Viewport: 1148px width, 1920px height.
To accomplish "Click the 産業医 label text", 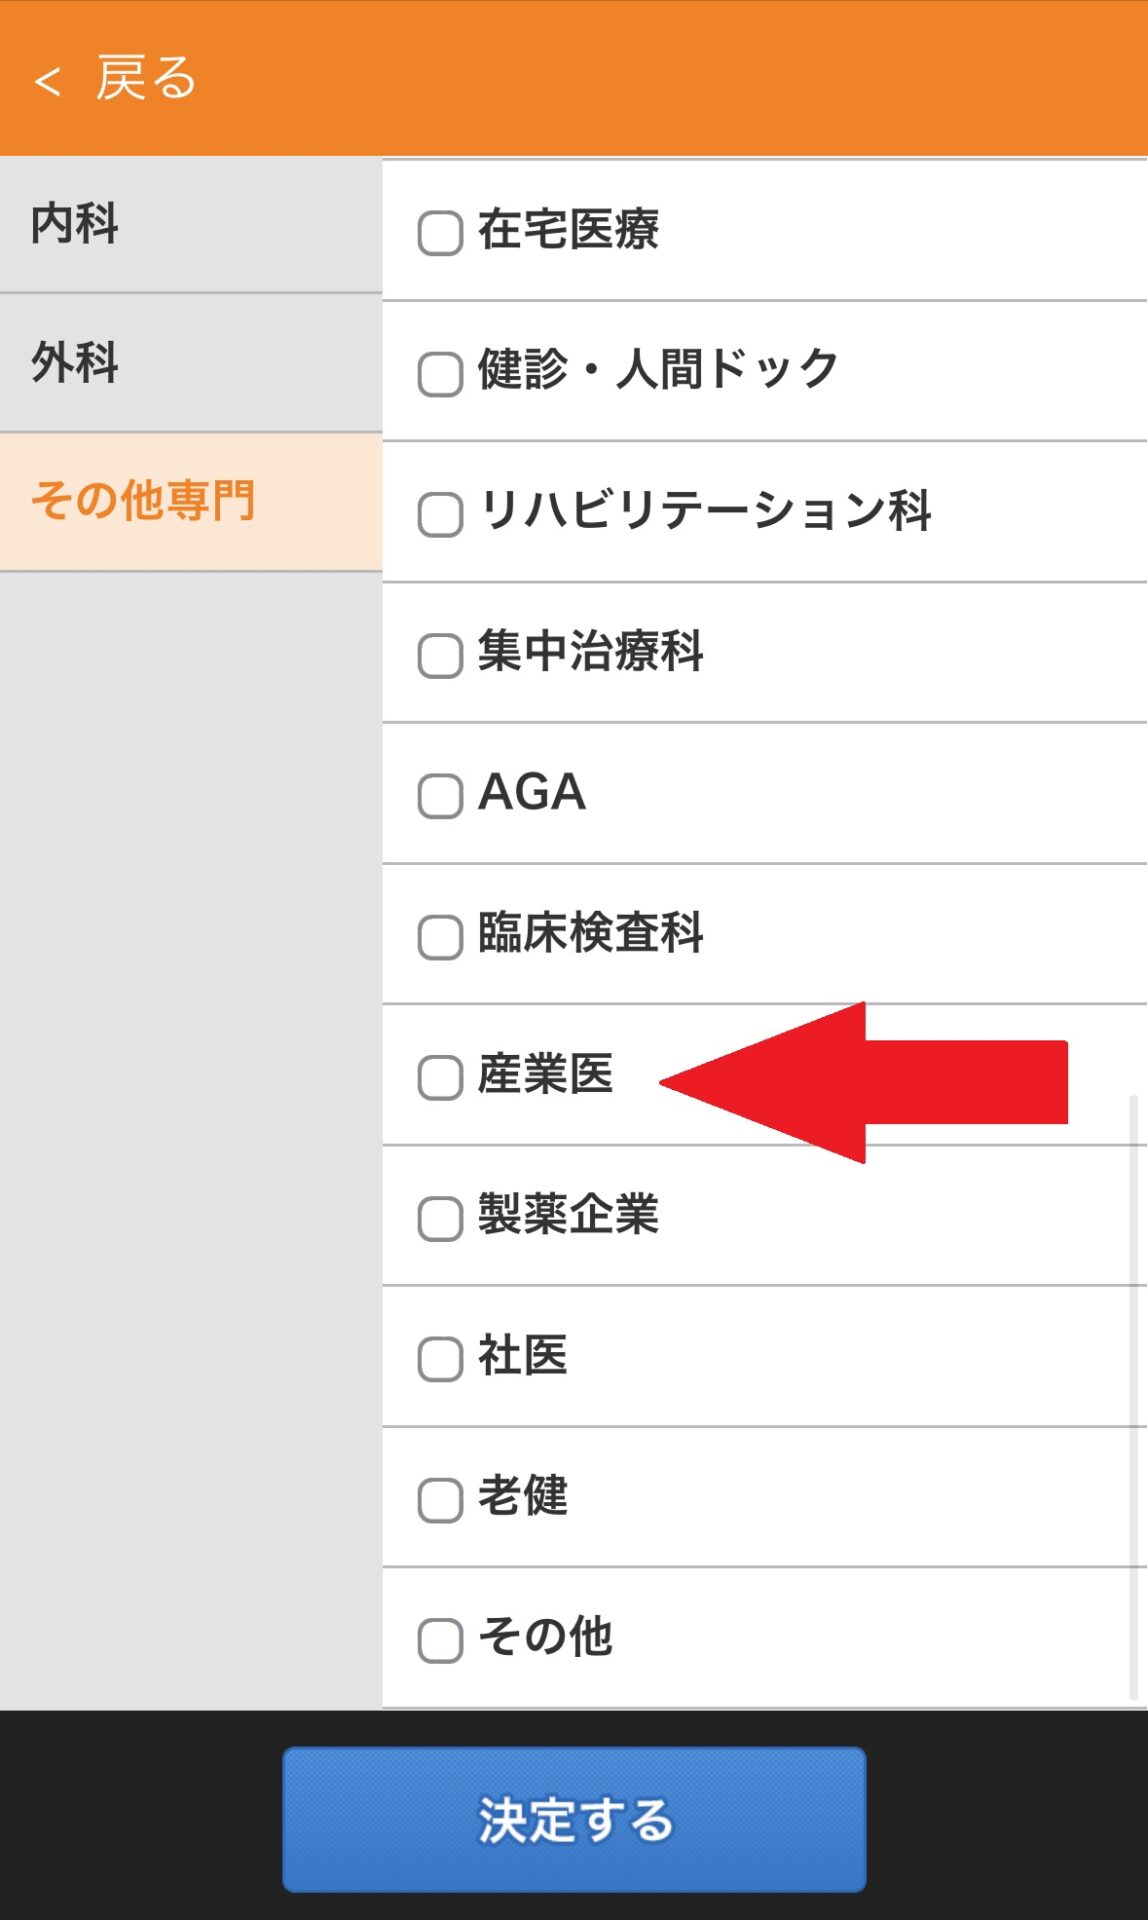I will point(546,1075).
